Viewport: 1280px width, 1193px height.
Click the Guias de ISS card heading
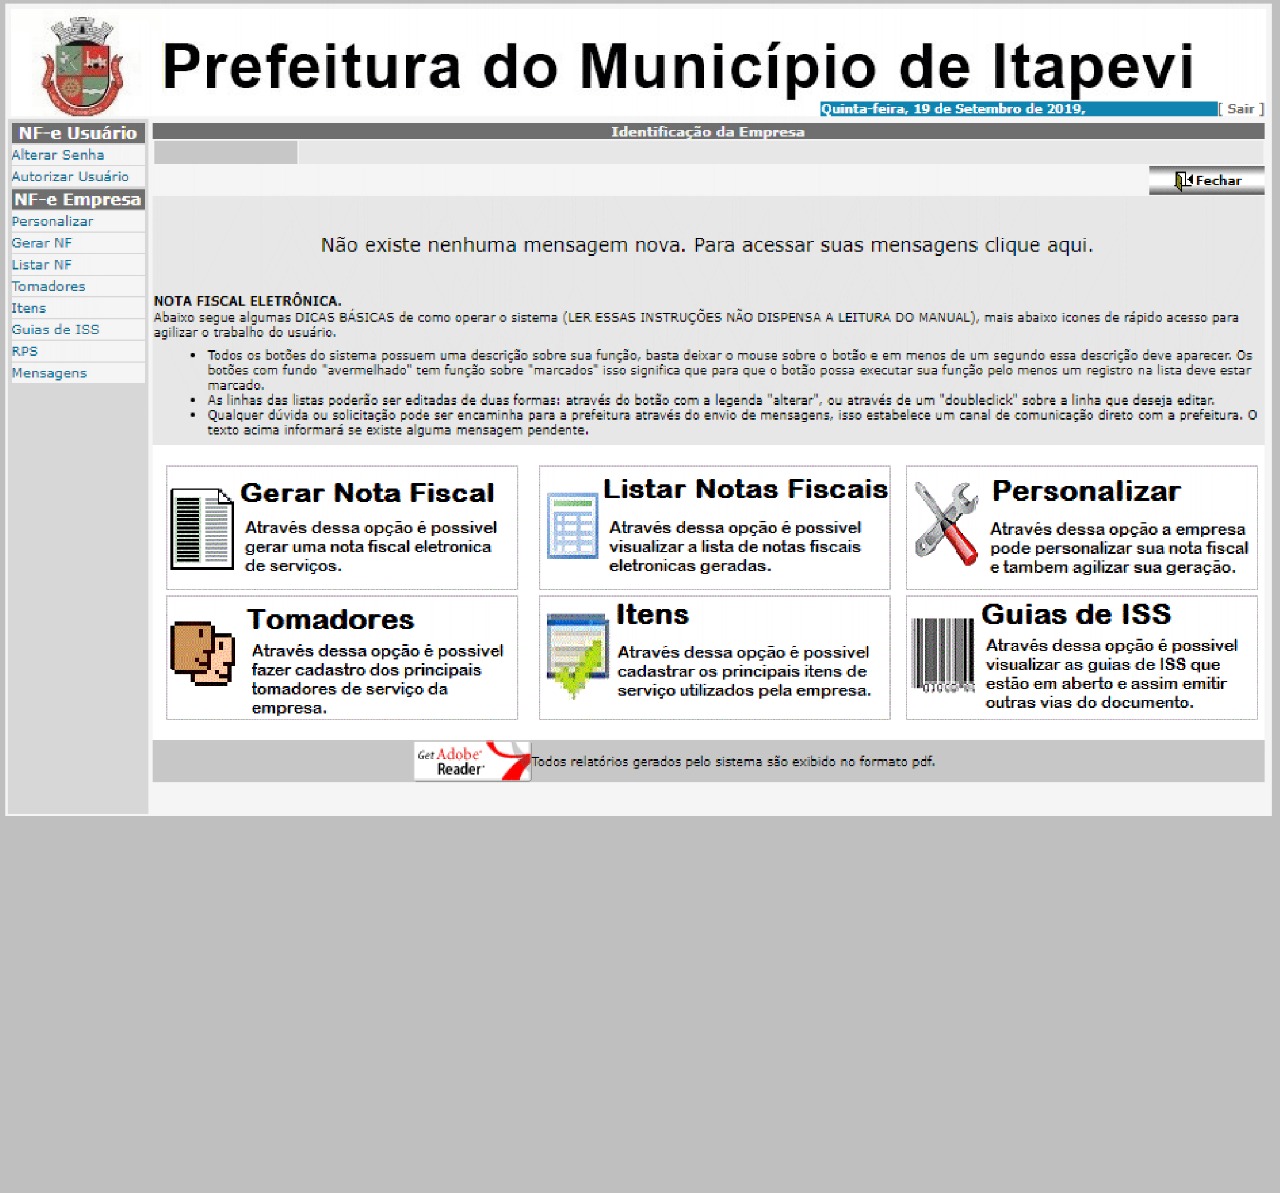[1076, 614]
